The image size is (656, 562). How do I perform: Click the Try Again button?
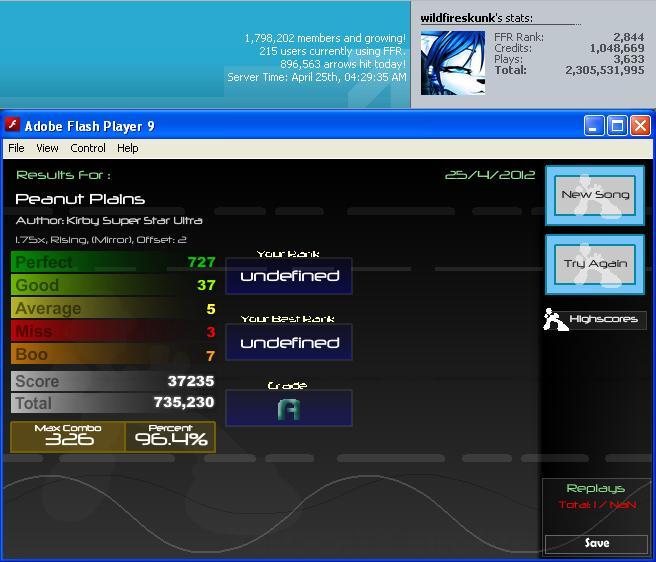pos(595,264)
